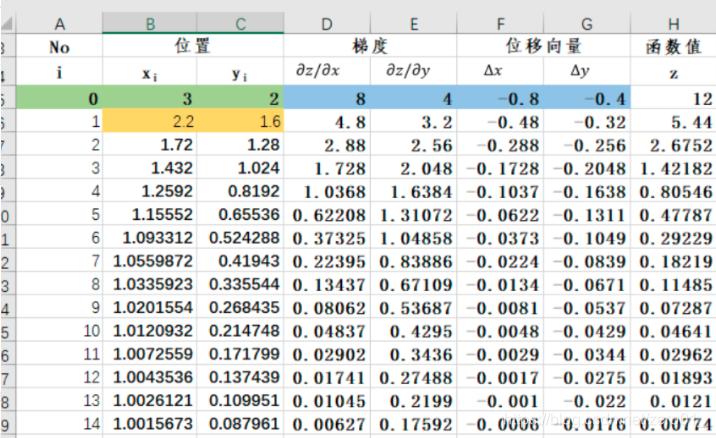Select column G header
The image size is (716, 438).
pos(587,24)
